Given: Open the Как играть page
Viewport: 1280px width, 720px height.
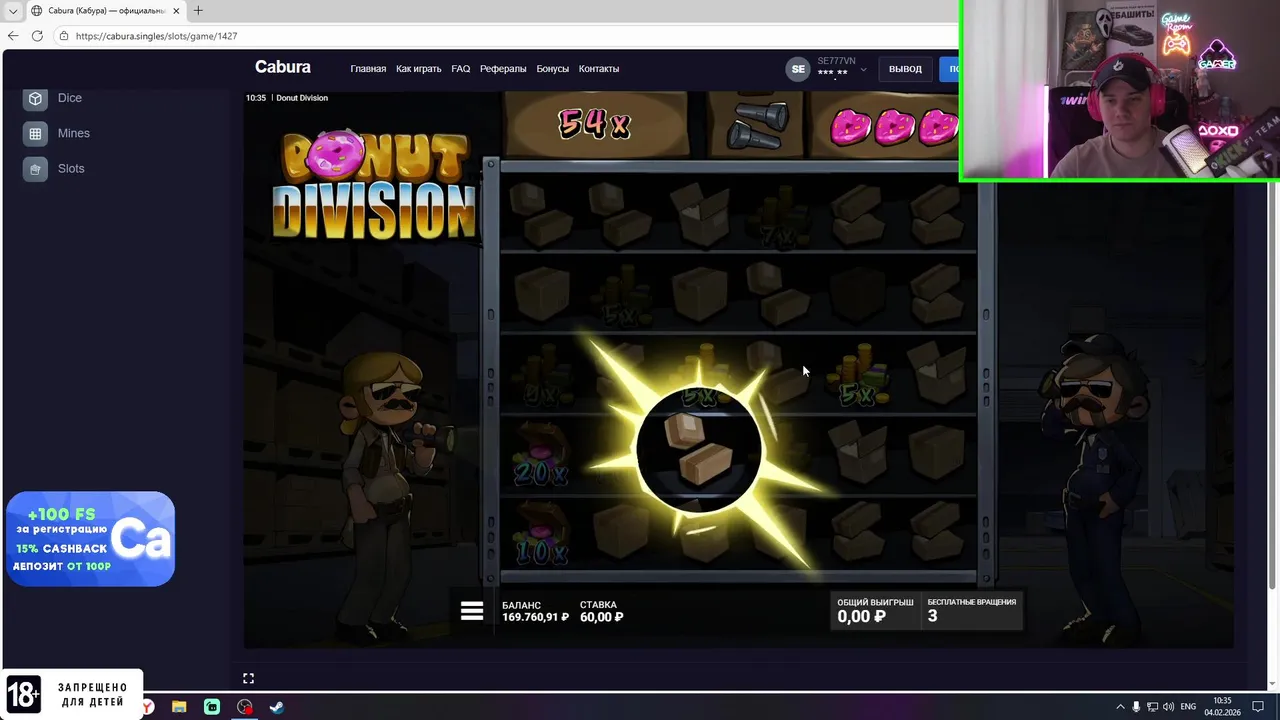Looking at the screenshot, I should point(418,69).
